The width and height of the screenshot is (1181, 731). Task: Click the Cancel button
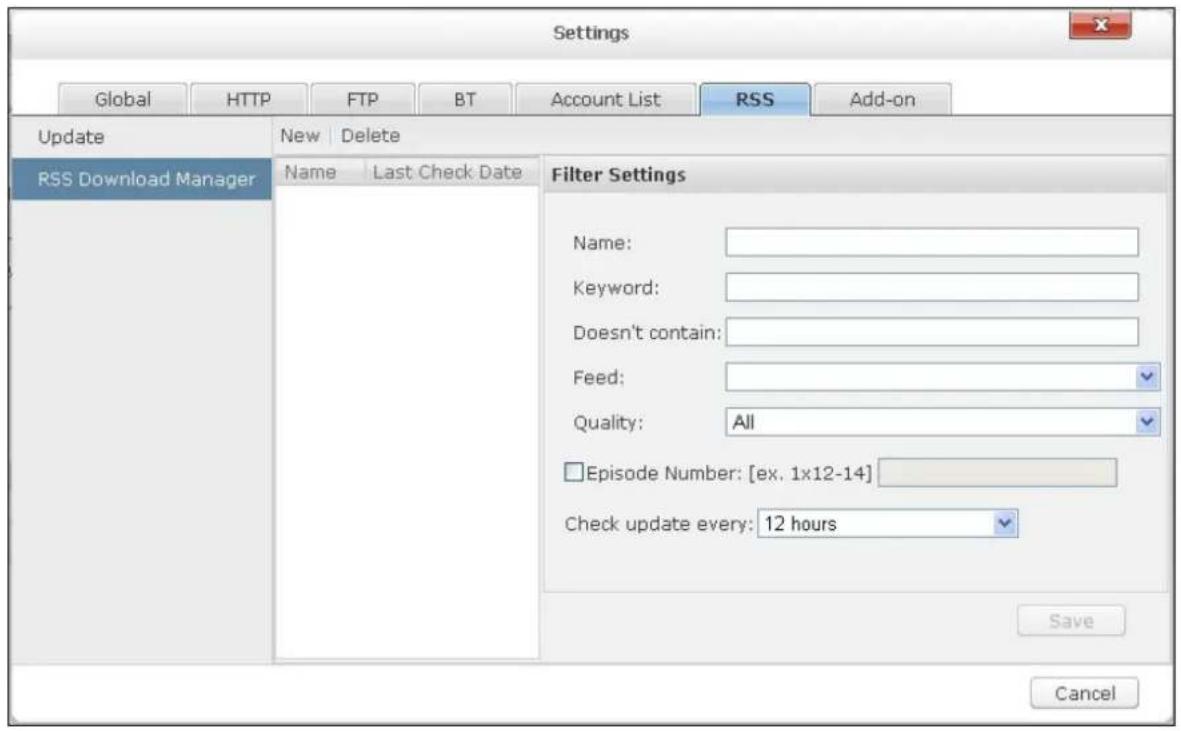click(1084, 693)
